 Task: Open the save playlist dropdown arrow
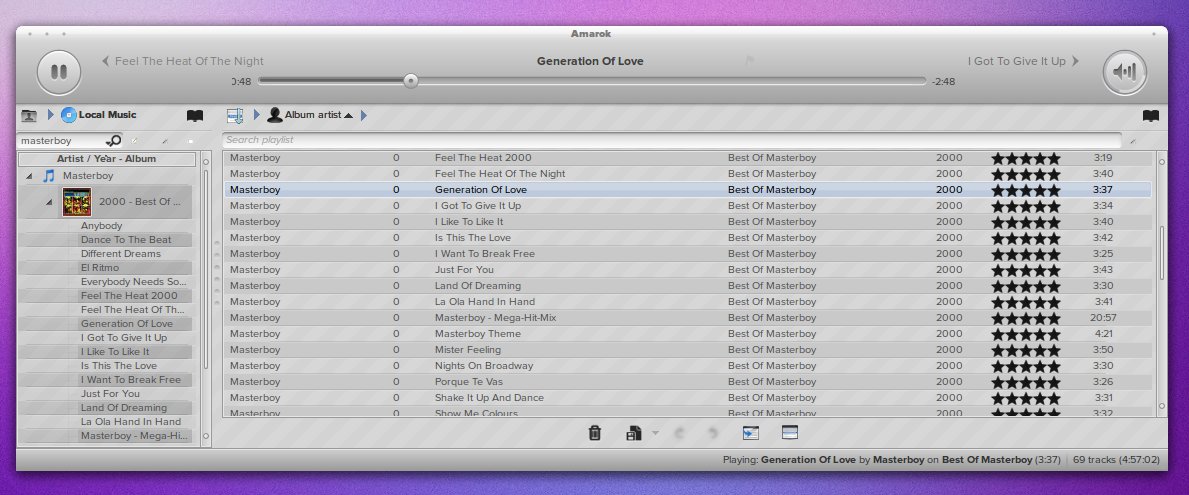[655, 433]
